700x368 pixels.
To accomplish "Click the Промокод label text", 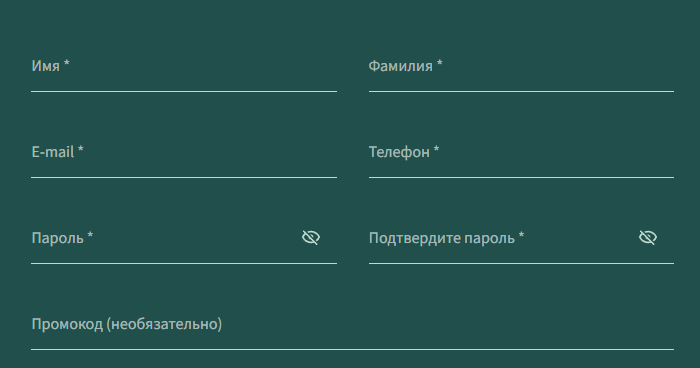I will point(67,324).
